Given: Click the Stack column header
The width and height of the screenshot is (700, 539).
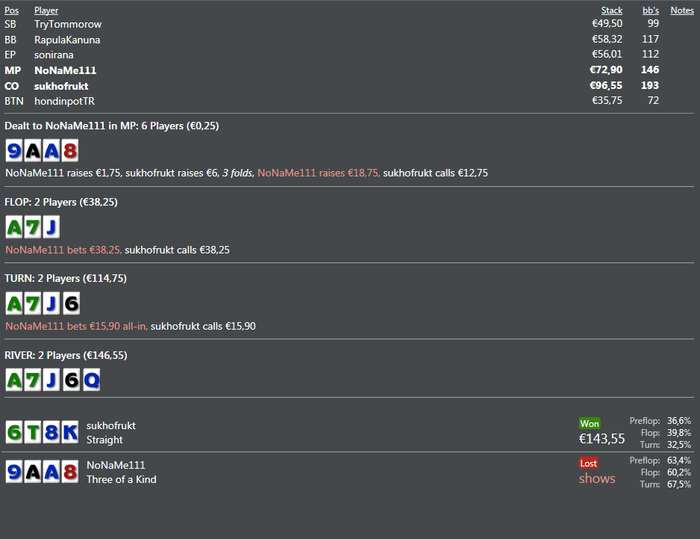Looking at the screenshot, I should point(611,10).
